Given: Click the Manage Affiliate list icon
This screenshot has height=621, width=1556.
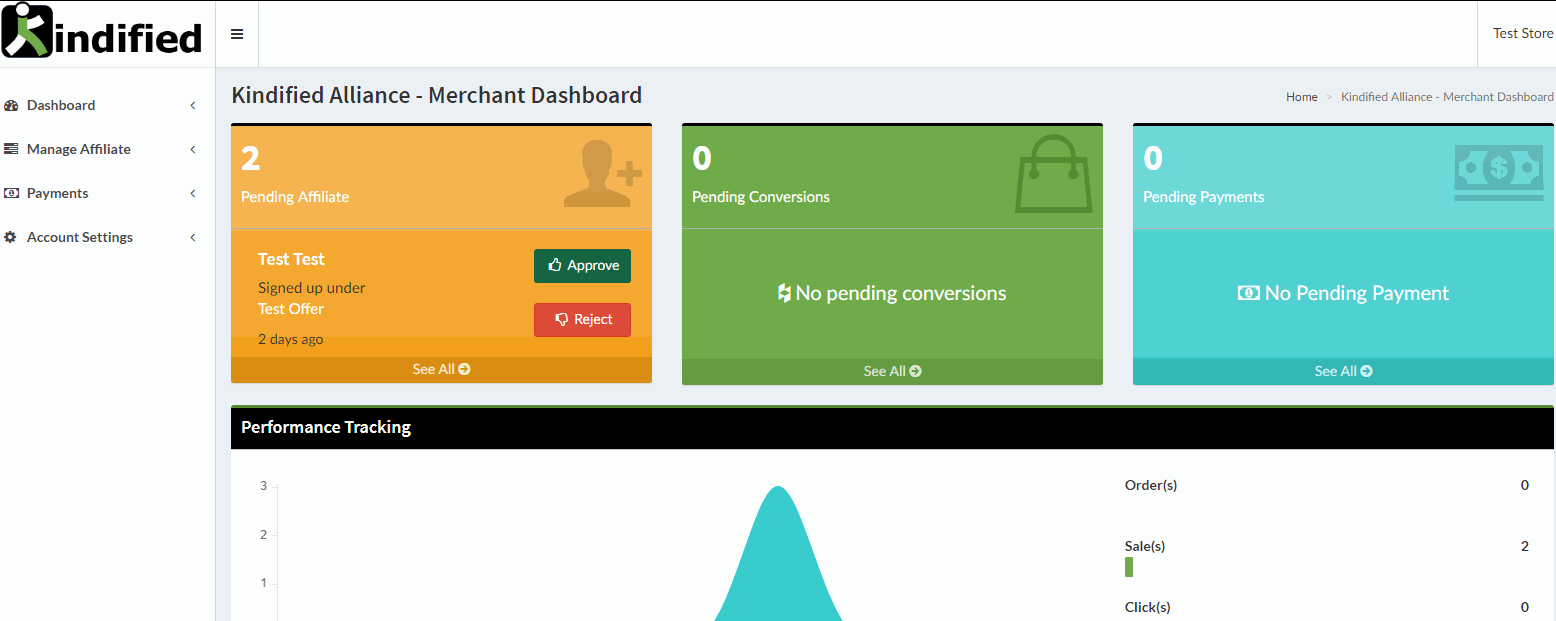Looking at the screenshot, I should click(11, 149).
